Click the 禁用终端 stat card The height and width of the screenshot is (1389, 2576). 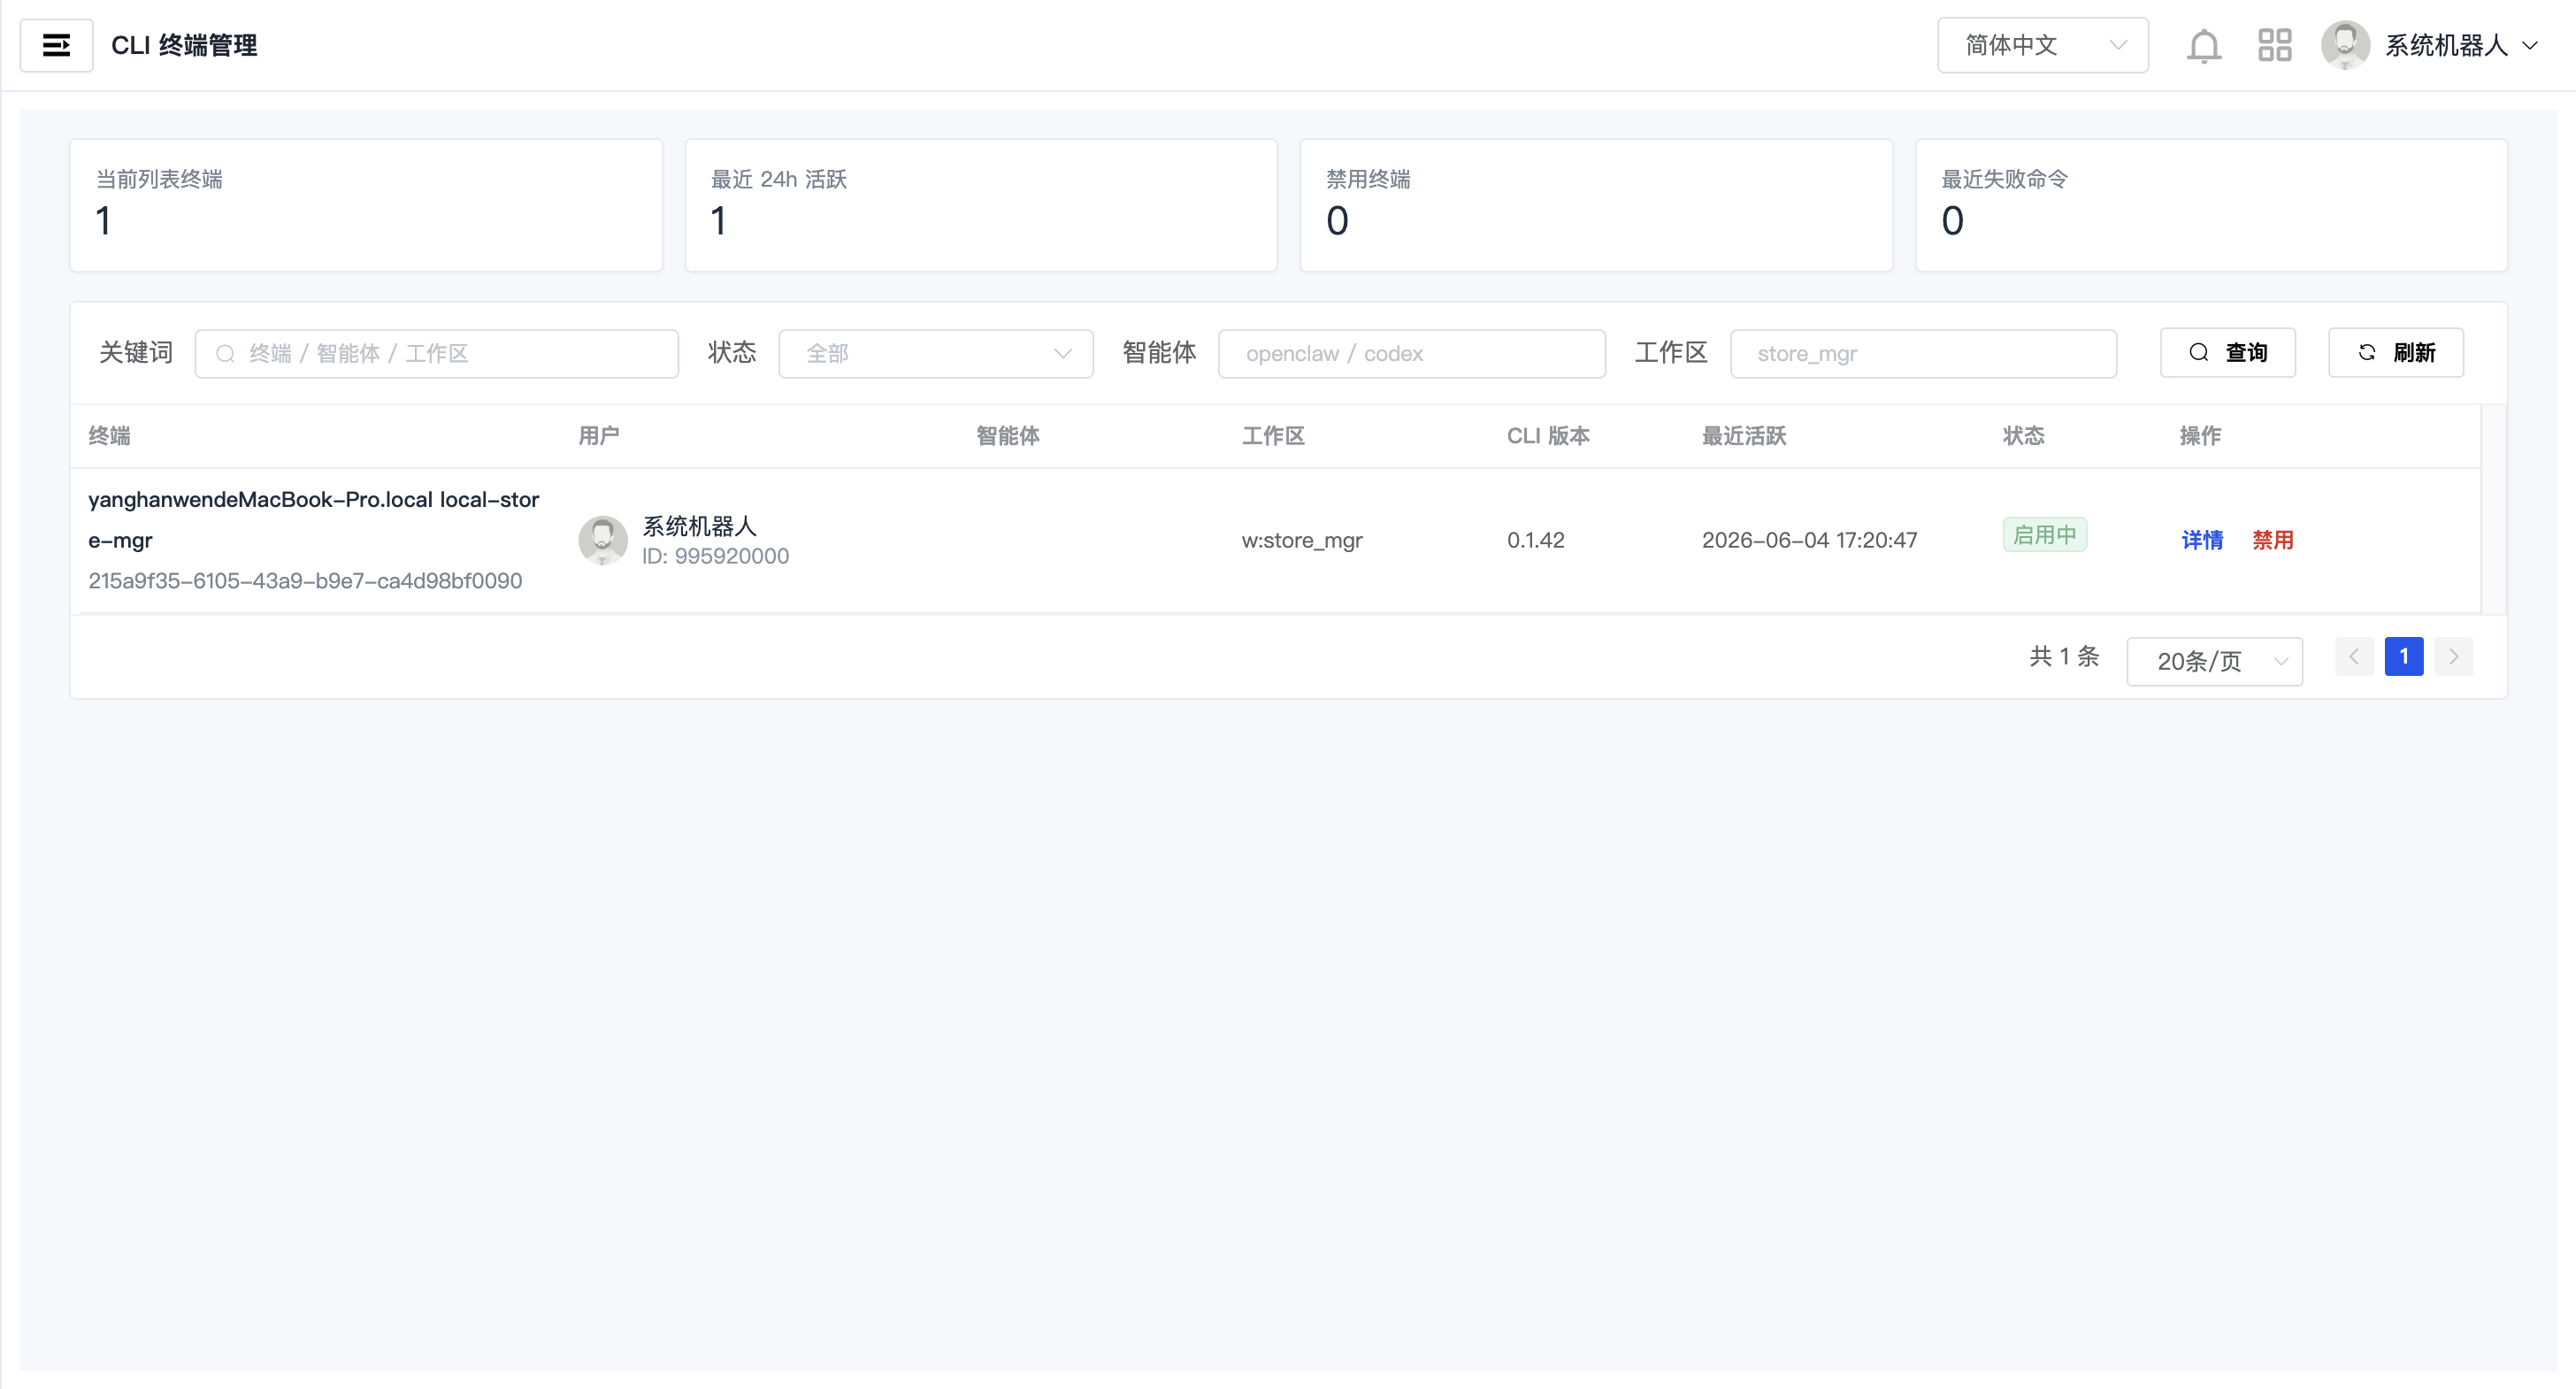(1596, 205)
